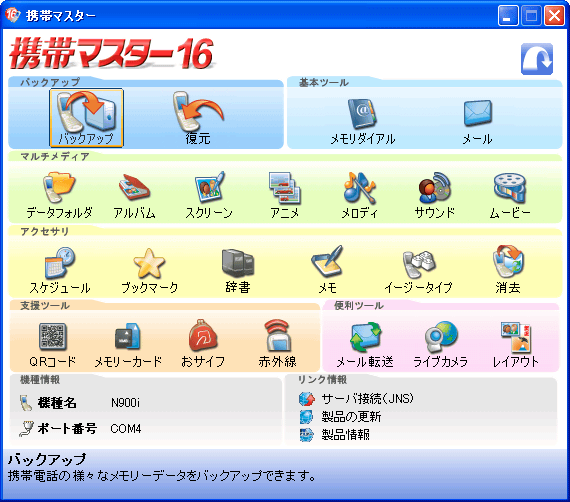Open the QRコード tool
This screenshot has width=570, height=502.
tap(53, 345)
